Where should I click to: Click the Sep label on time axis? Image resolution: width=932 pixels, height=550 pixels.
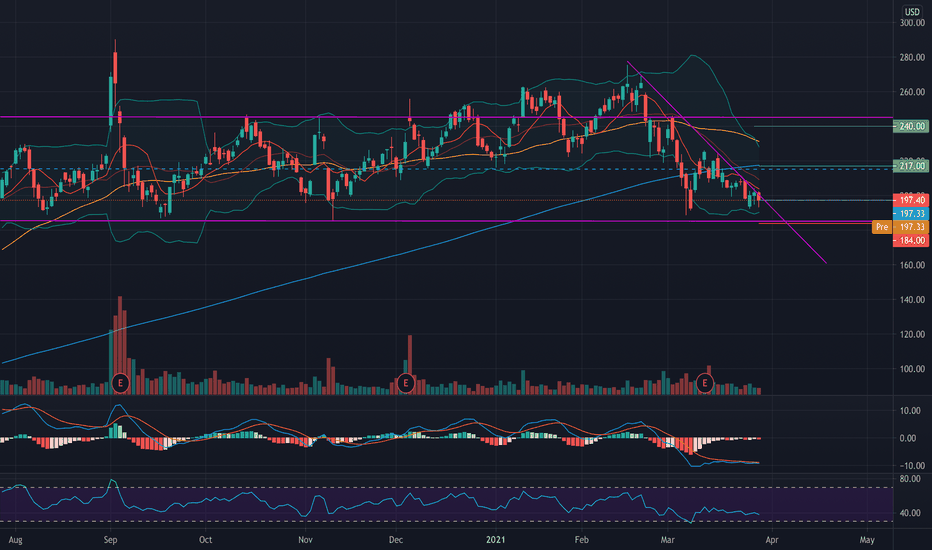tap(111, 540)
